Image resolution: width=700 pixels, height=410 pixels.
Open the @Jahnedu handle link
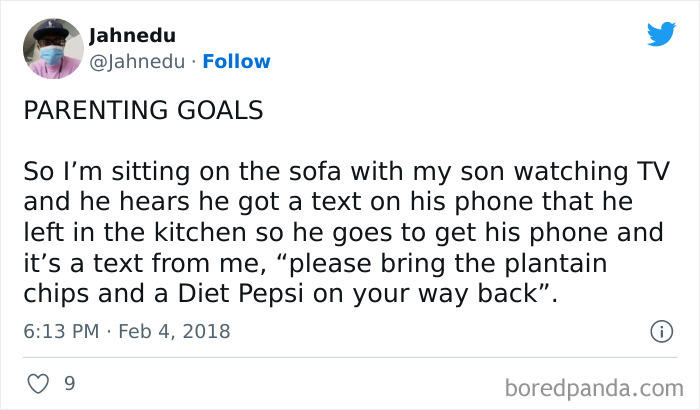(137, 62)
